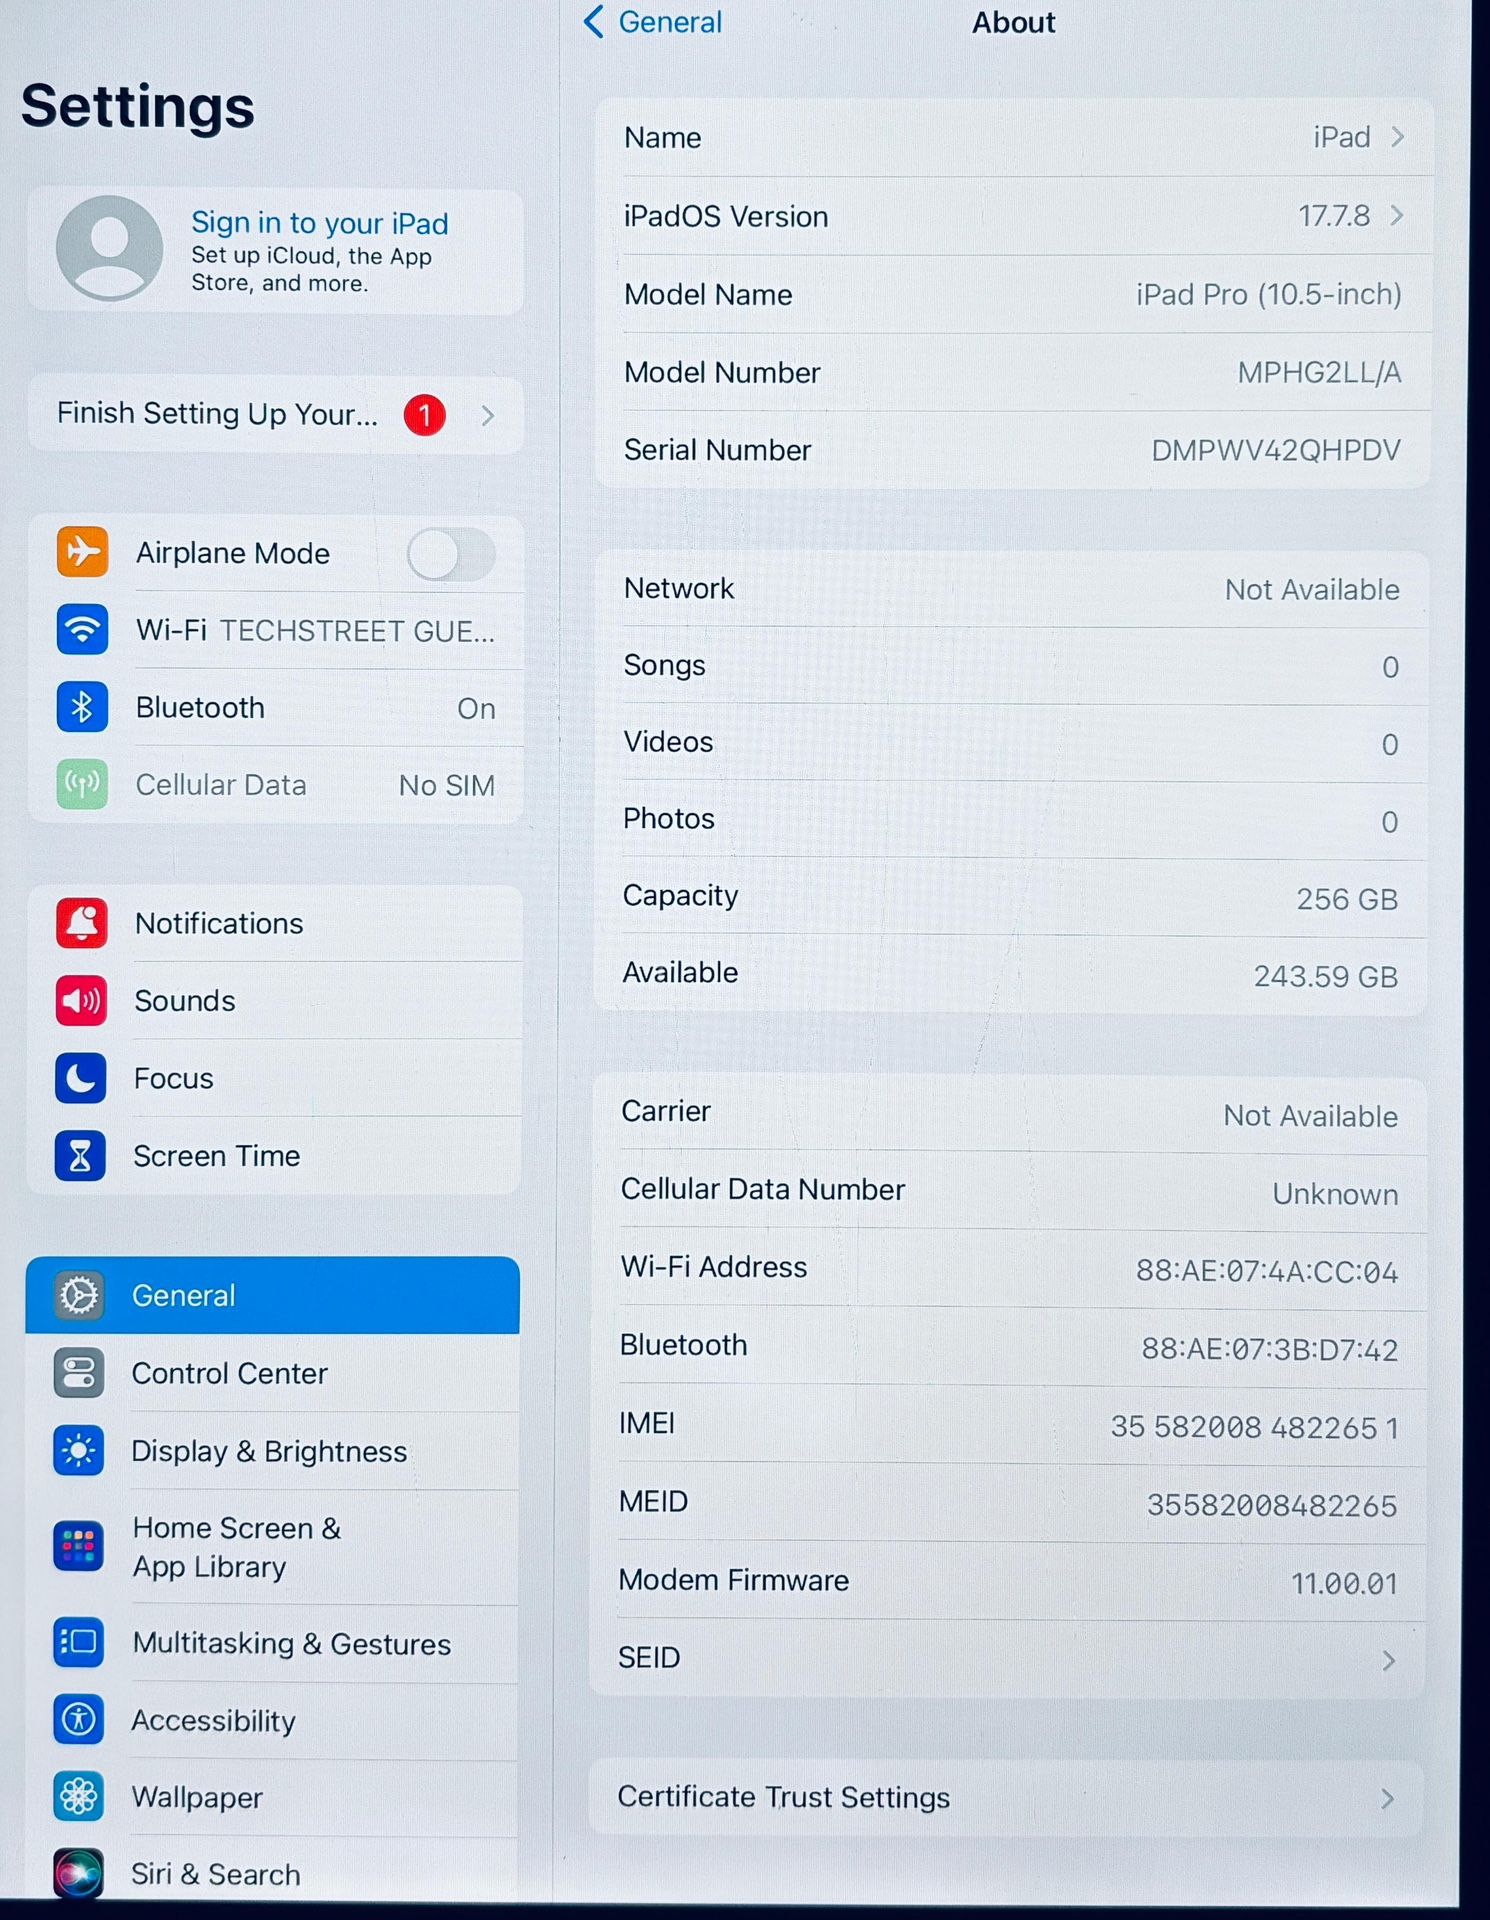Tap the Focus moon icon
The width and height of the screenshot is (1490, 1920).
[81, 1078]
